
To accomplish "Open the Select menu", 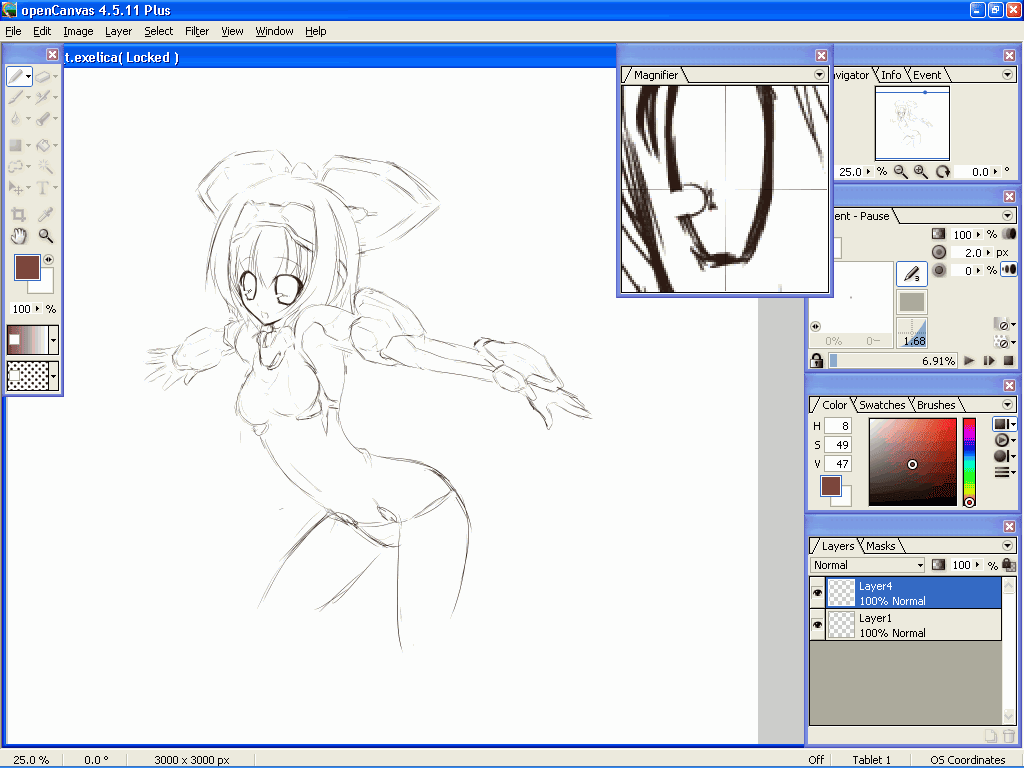I will pos(159,31).
